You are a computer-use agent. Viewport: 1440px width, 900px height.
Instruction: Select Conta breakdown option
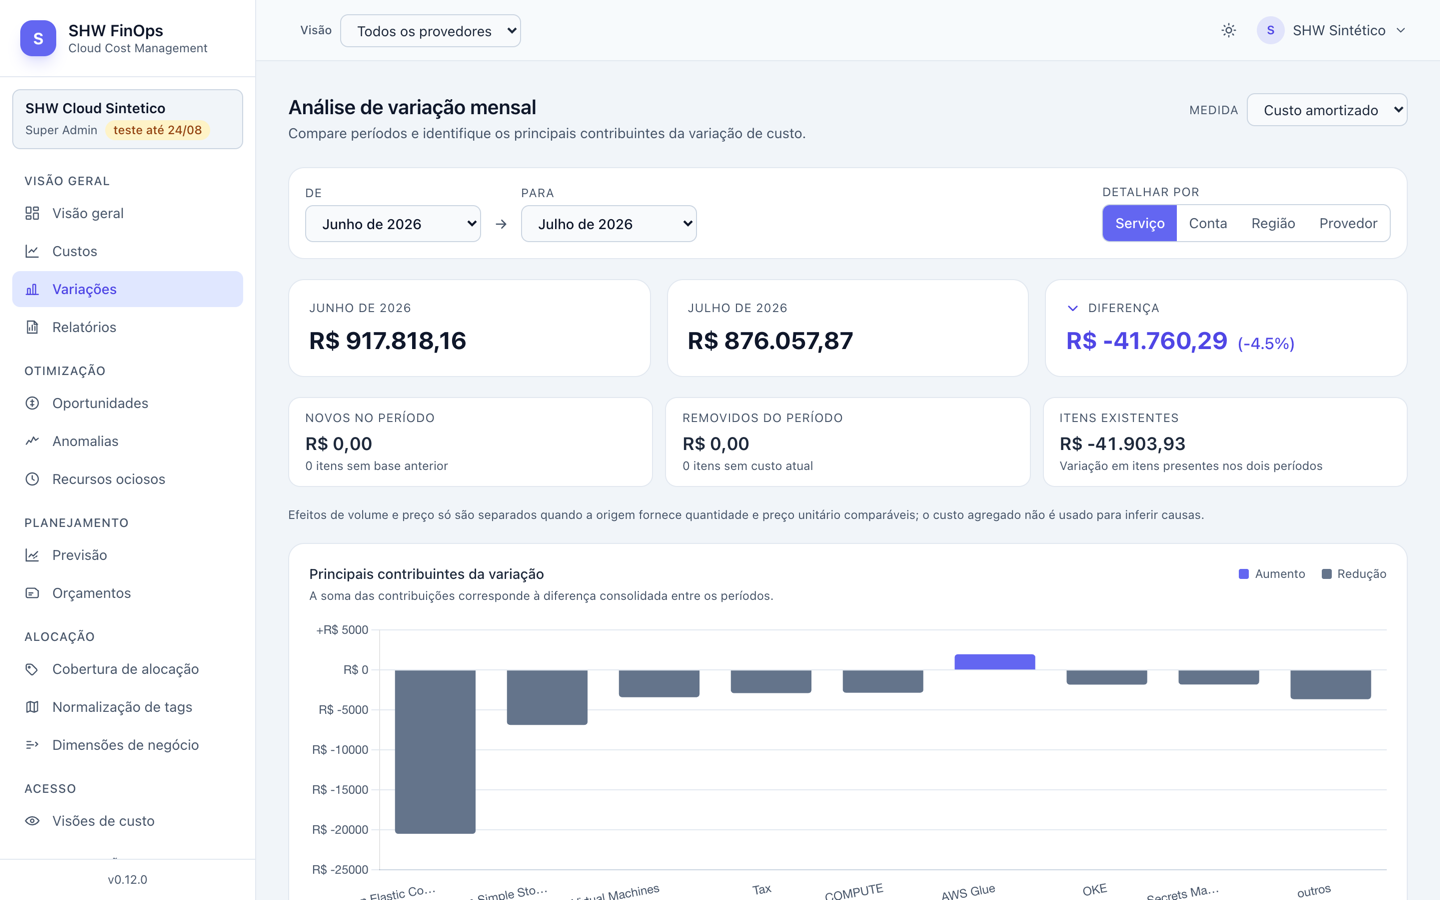point(1208,223)
